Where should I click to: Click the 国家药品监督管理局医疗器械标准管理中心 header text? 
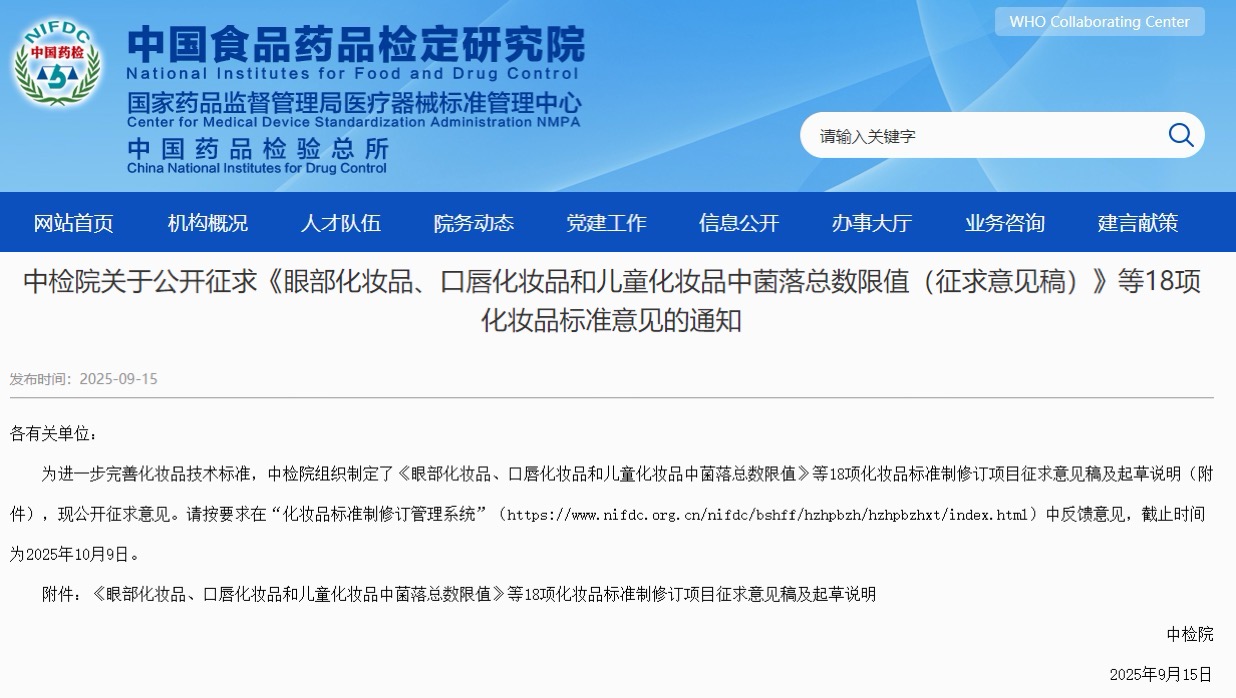click(353, 103)
